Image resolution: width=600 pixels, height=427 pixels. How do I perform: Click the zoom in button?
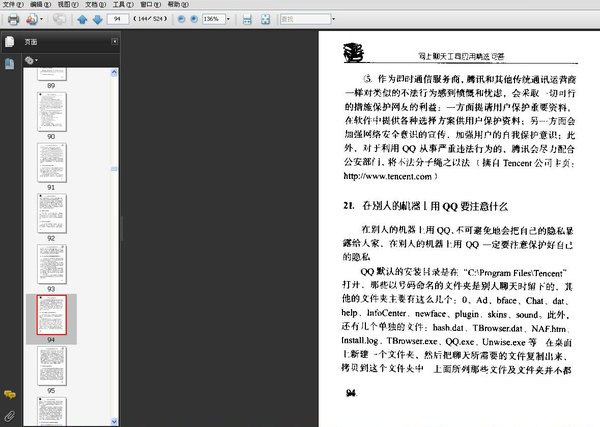click(194, 19)
